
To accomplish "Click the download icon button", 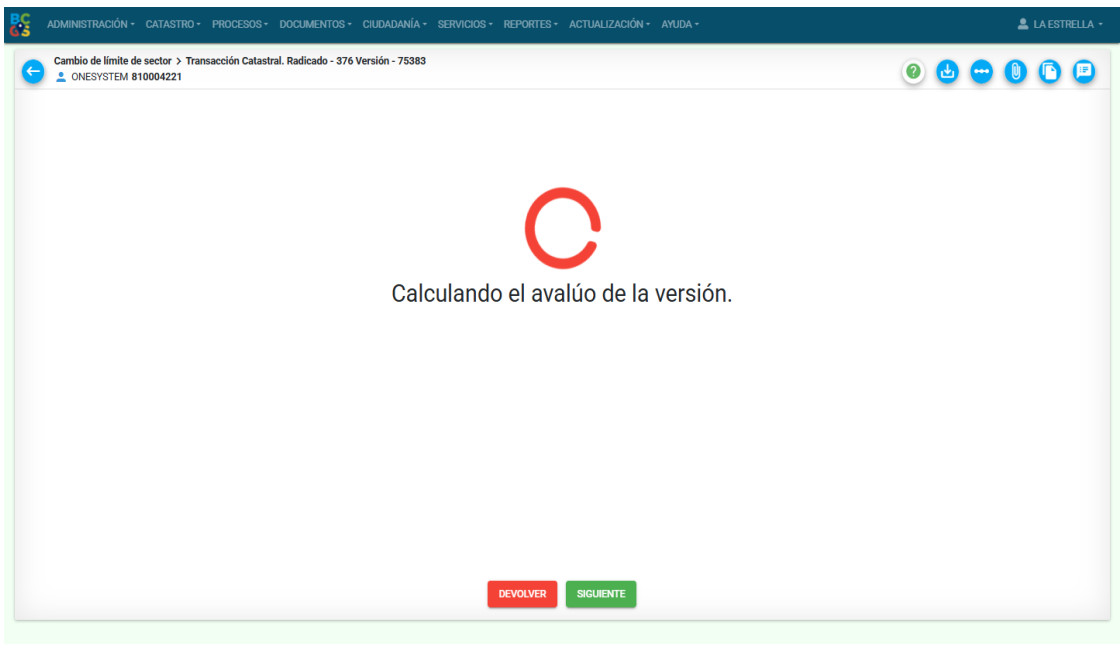I will tap(947, 71).
